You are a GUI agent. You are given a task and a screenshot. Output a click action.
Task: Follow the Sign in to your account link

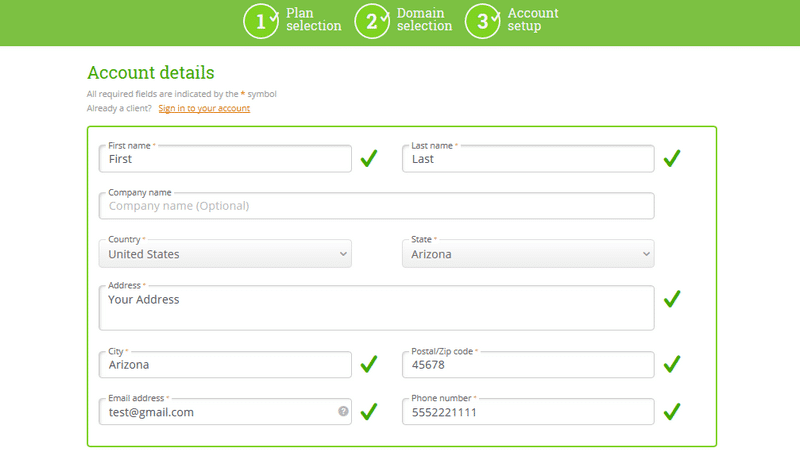204,108
